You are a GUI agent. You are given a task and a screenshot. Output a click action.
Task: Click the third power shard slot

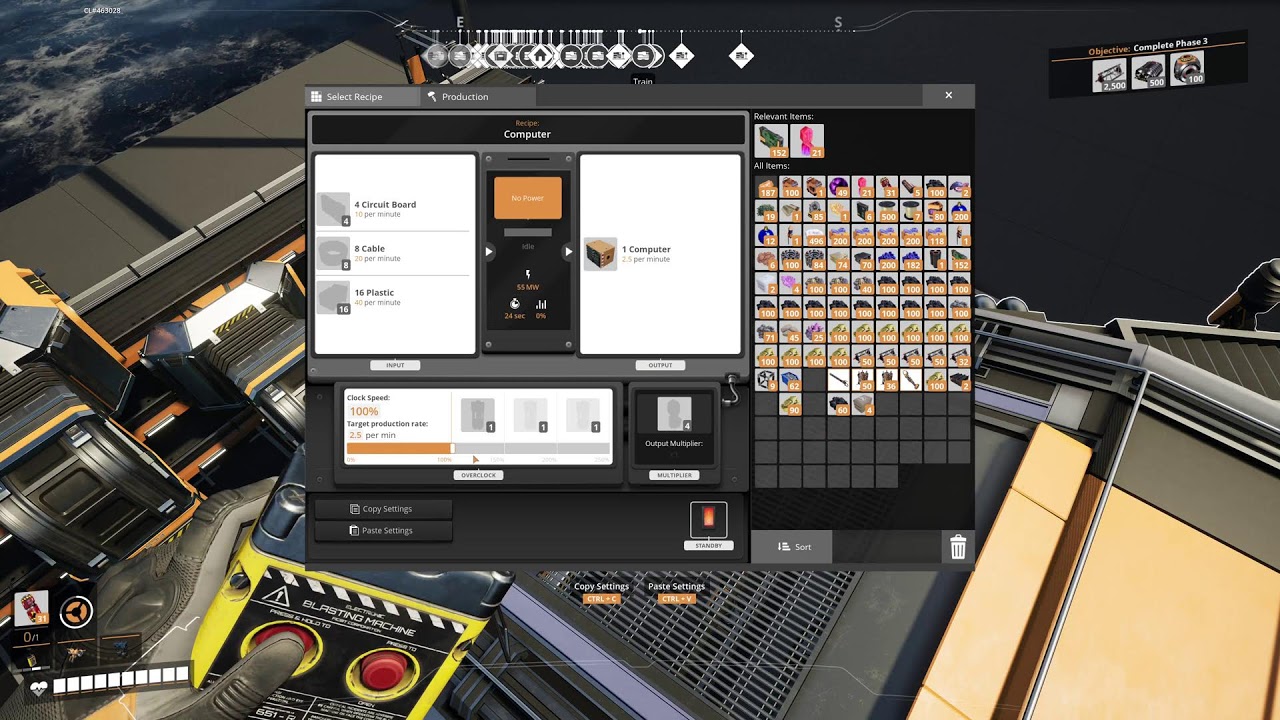point(583,415)
